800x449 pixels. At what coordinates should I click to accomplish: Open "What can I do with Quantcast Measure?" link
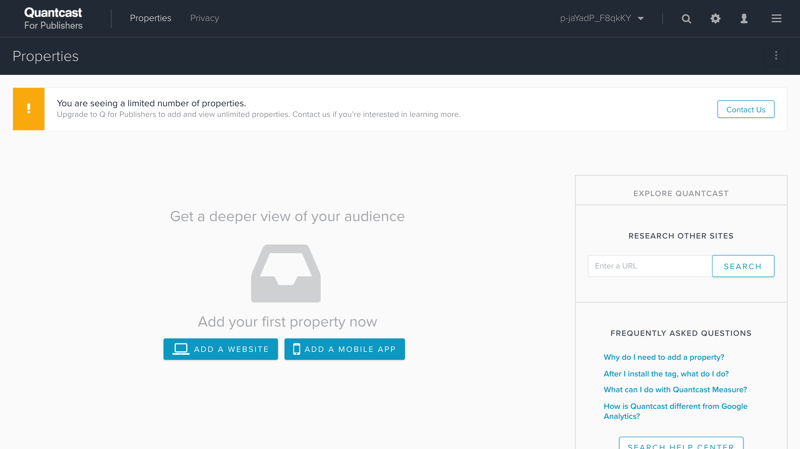click(x=675, y=390)
